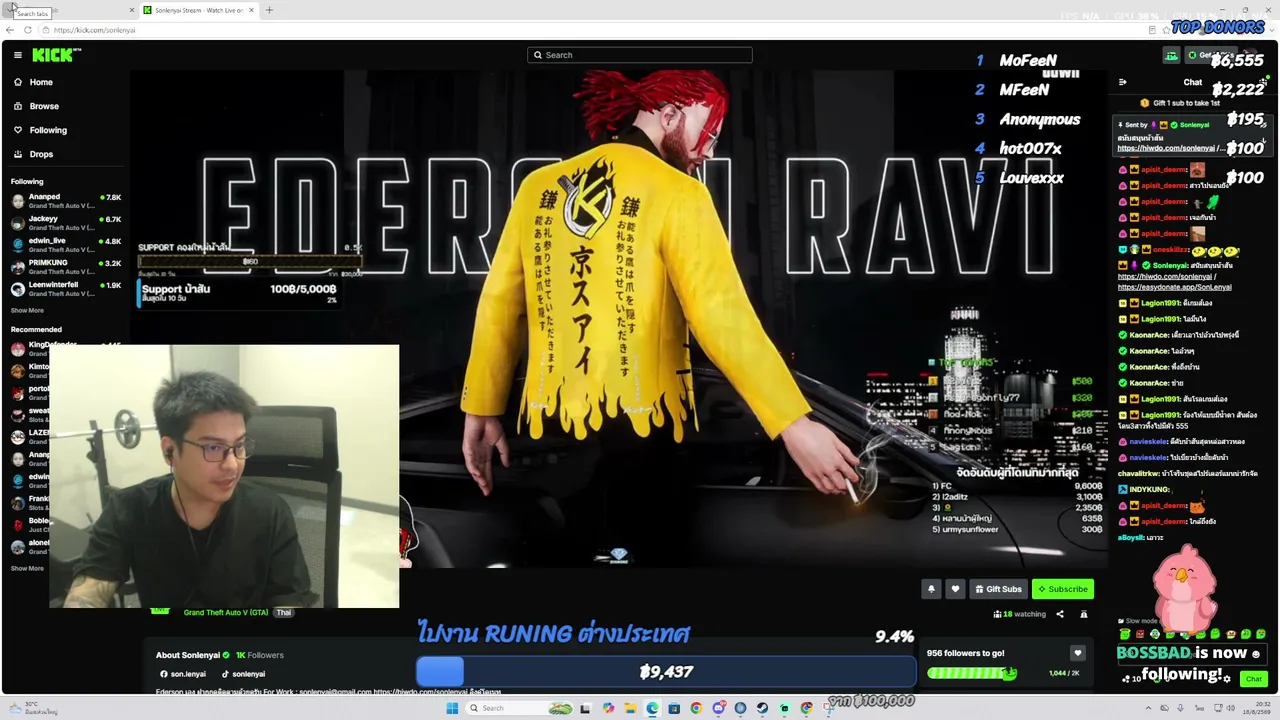Screen dimensions: 1280x720
Task: Open Ananped's channel from Following list
Action: pyautogui.click(x=66, y=201)
